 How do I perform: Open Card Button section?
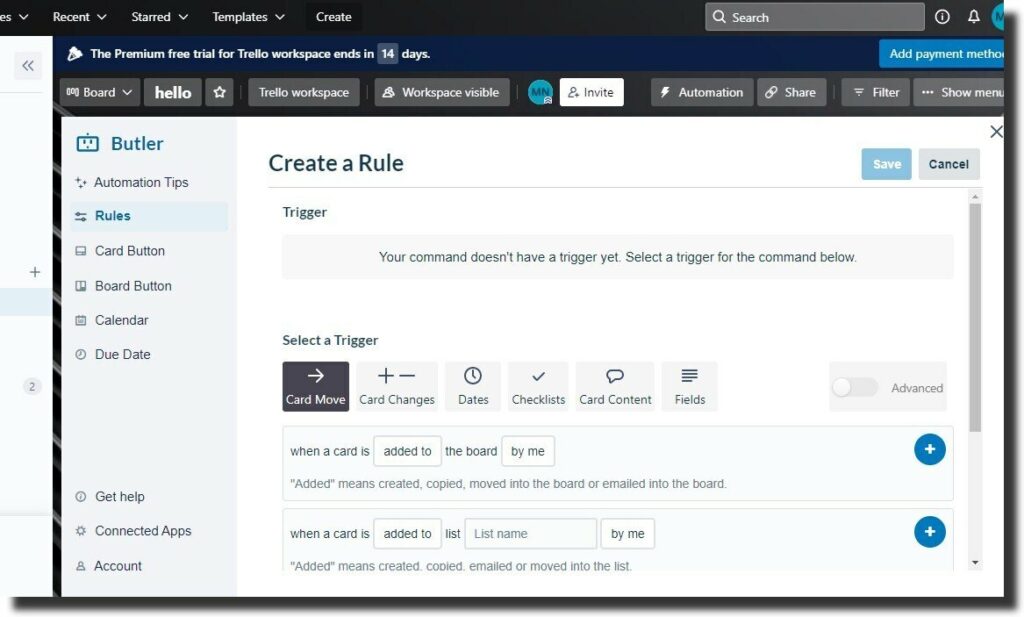129,251
